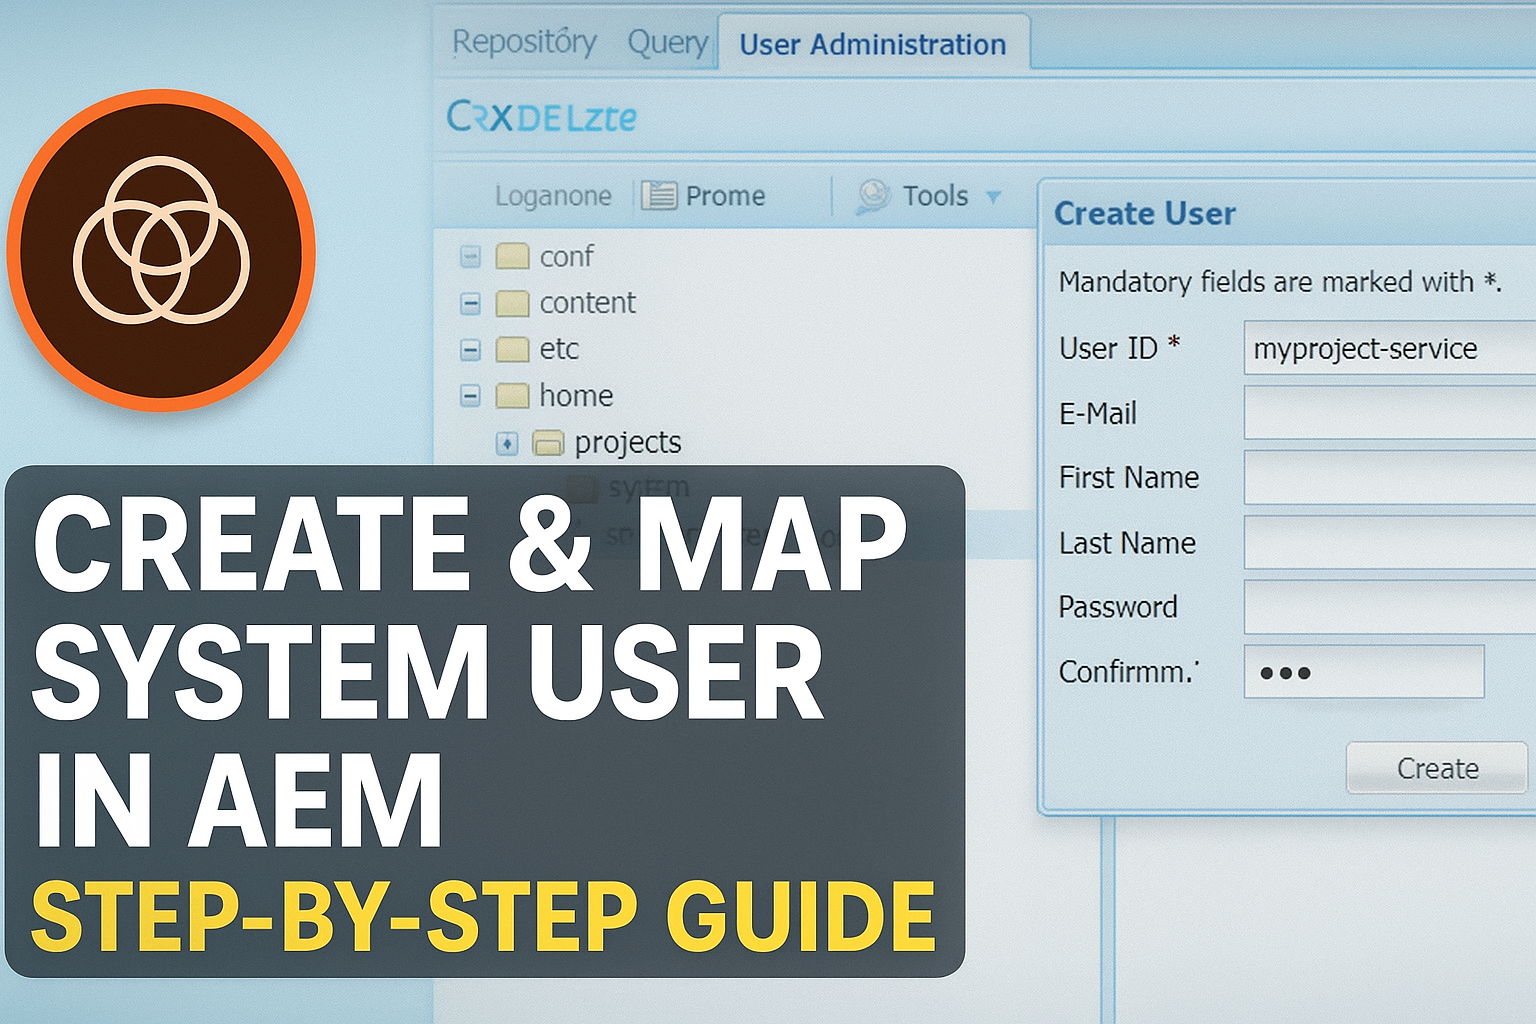Click the home folder icon
1536x1024 pixels.
click(512, 396)
